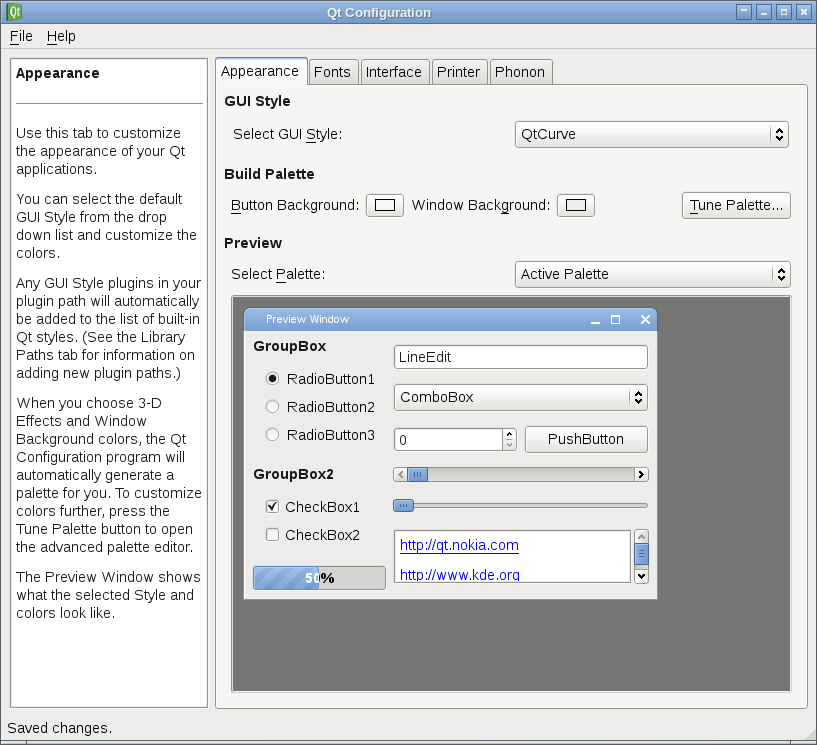Viewport: 817px width, 745px height.
Task: Click the links list scroll-up arrow
Action: [x=641, y=537]
